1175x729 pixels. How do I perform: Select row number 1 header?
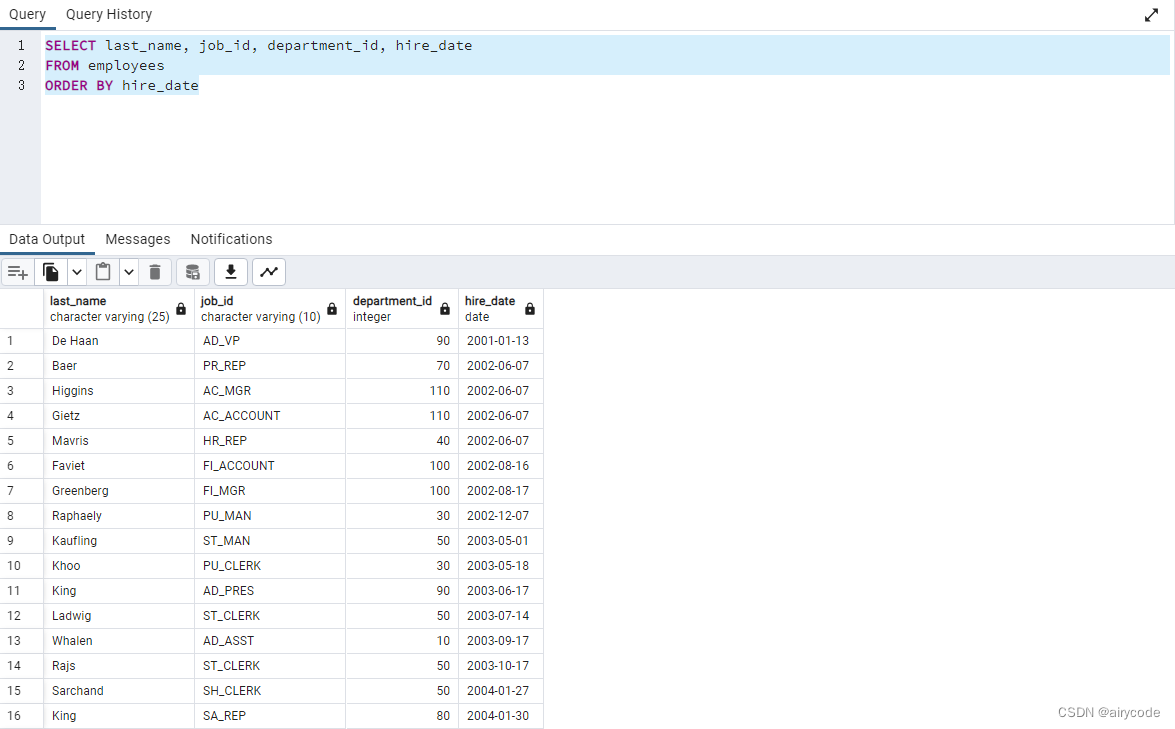click(22, 341)
